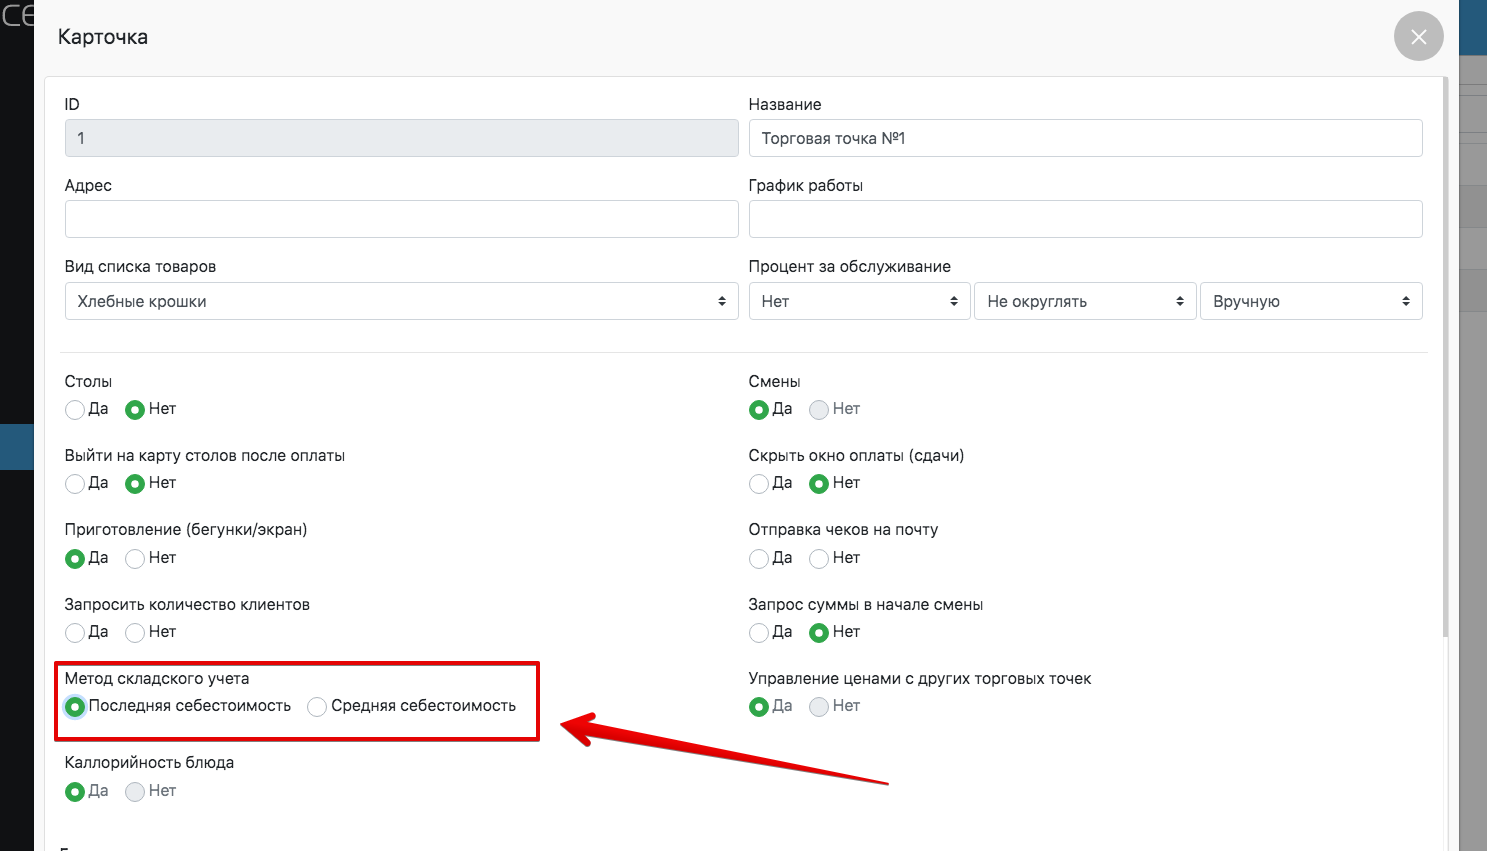1487x851 pixels.
Task: Select Да for Скрыть окно оплаты
Action: point(759,484)
